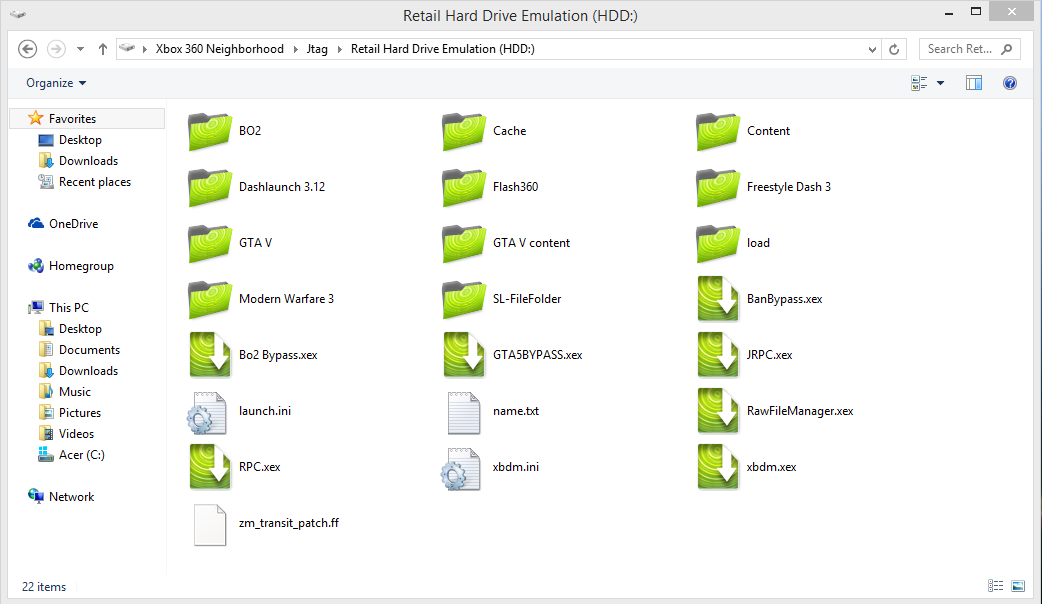Expand breadcrumb arrow after Jtag

click(340, 49)
